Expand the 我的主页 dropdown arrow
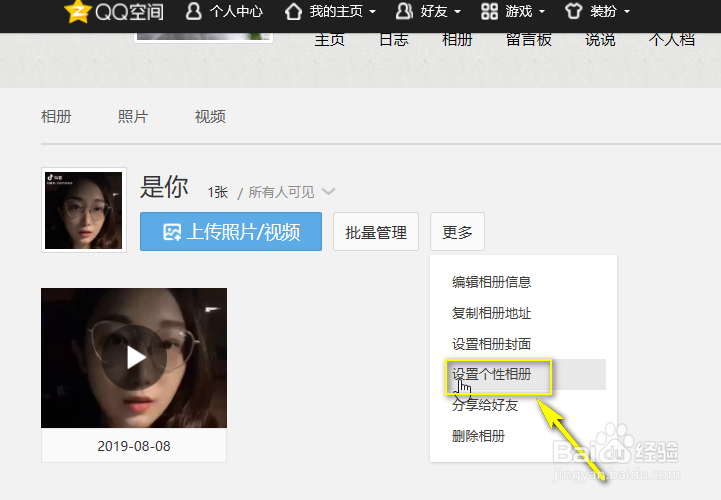Screen dimensions: 721x500 (372, 11)
